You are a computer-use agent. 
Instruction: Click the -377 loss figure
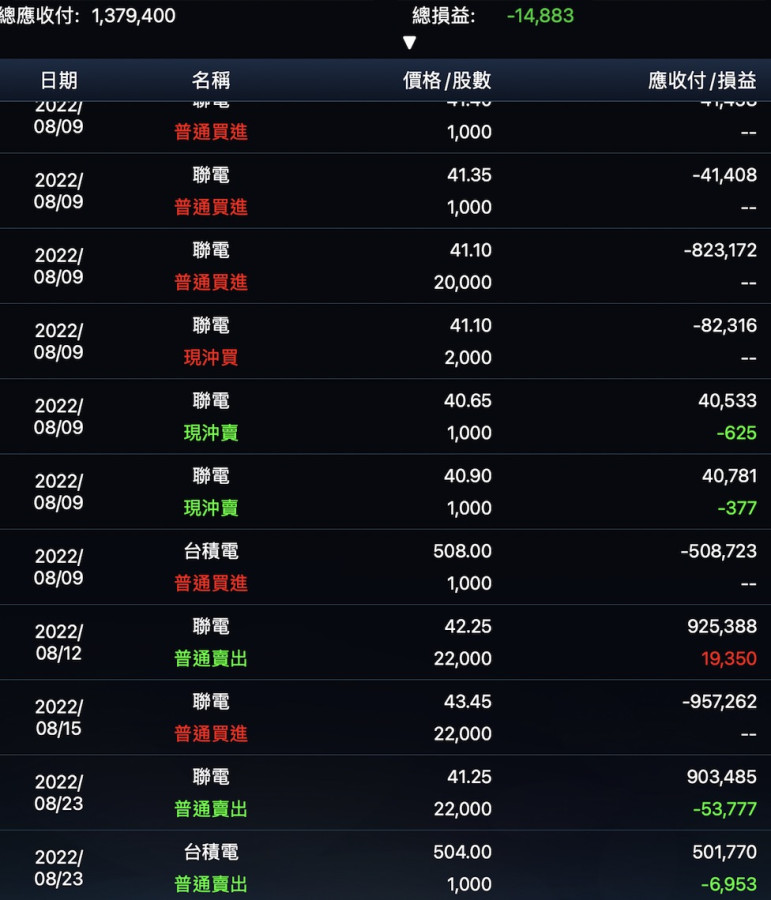click(737, 508)
